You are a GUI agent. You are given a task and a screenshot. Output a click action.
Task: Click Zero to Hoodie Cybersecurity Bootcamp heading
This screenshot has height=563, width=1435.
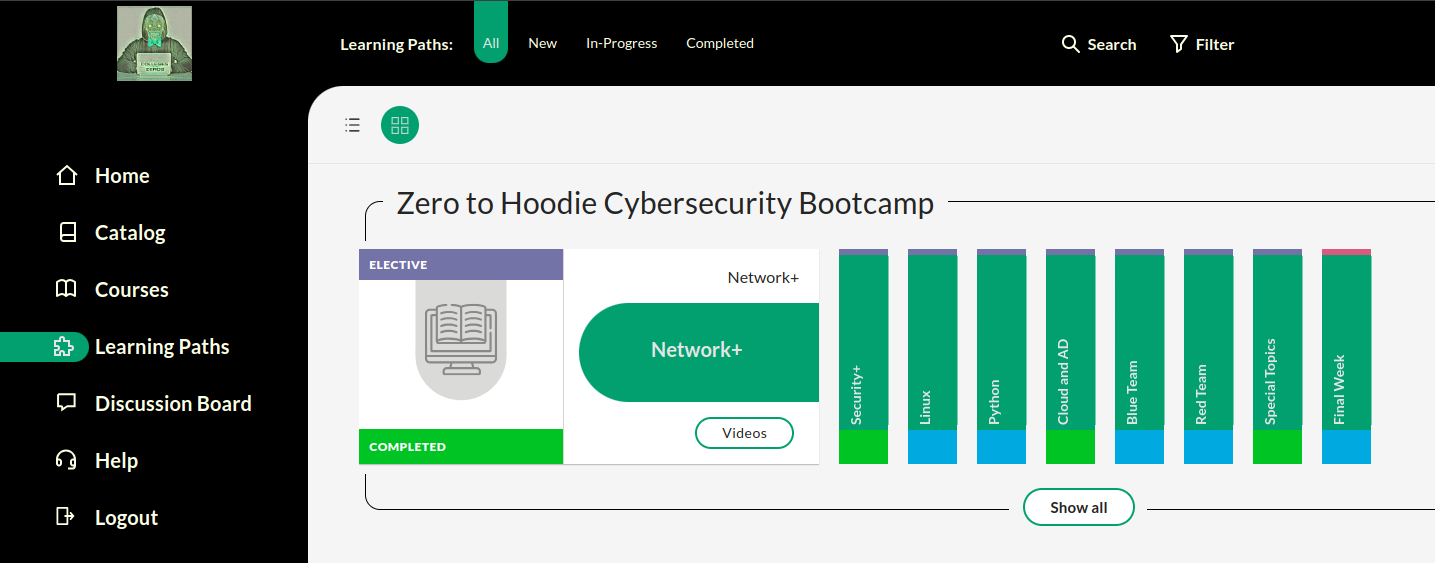pos(665,204)
